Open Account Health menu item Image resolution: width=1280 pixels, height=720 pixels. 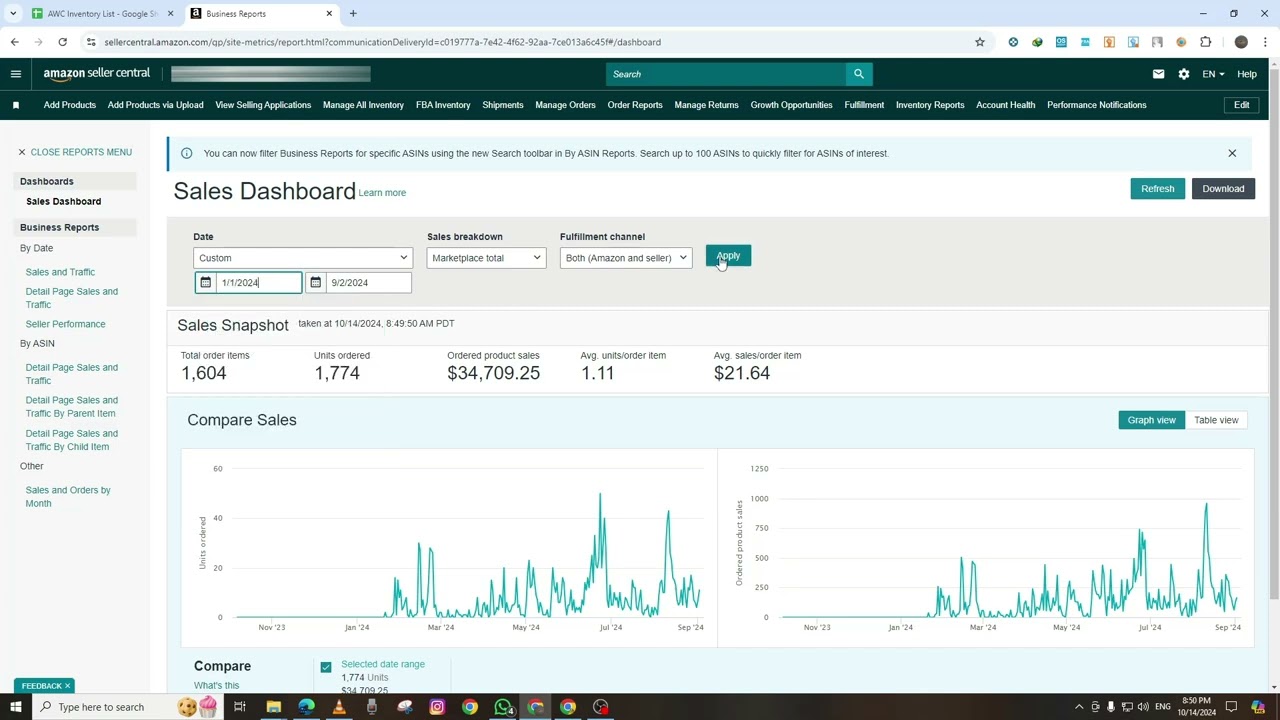tap(1005, 105)
